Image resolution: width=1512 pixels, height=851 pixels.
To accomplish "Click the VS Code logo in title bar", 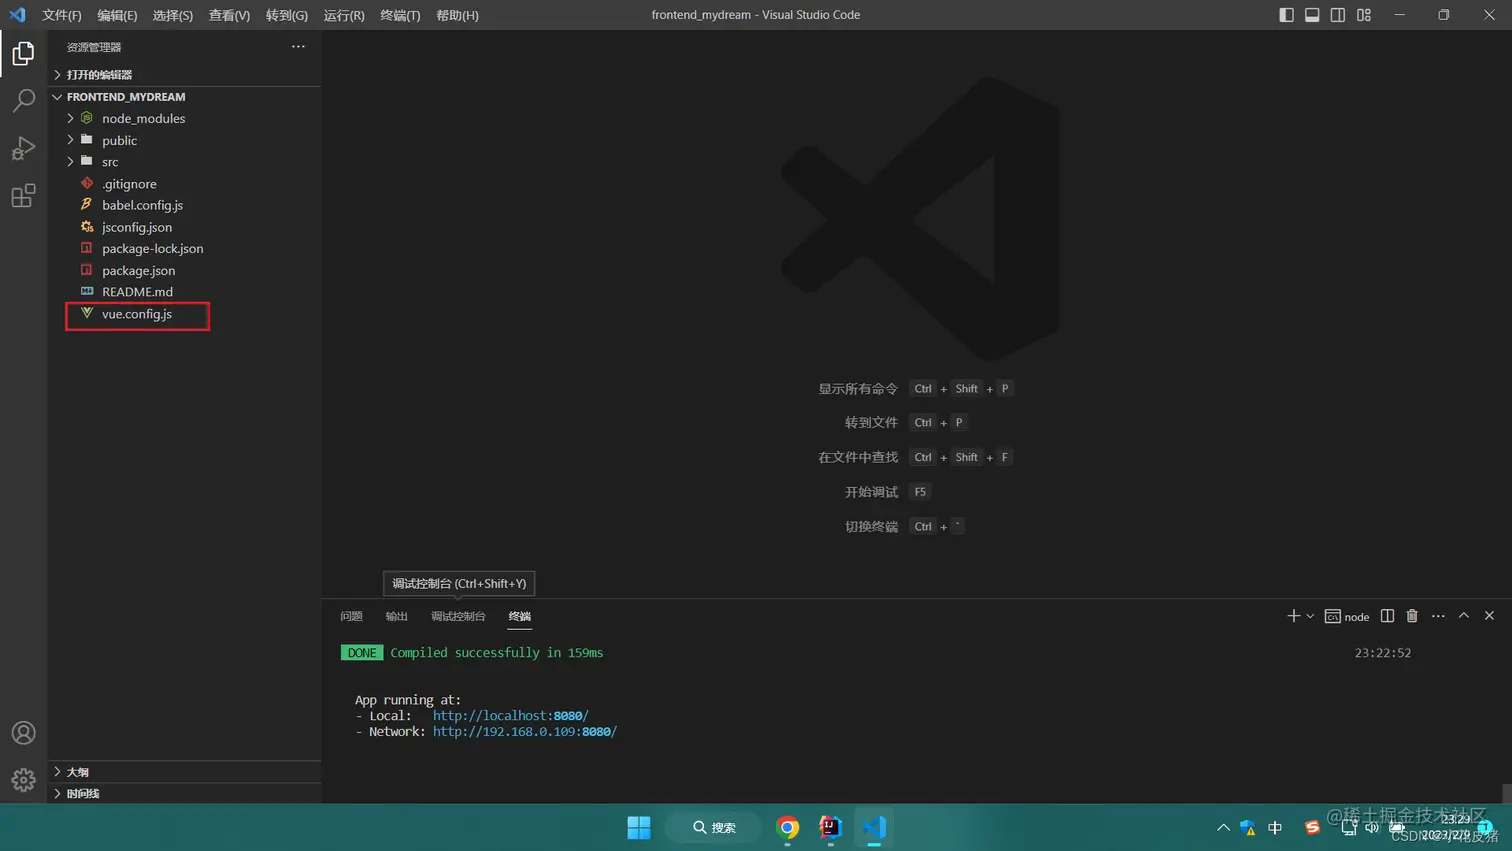I will [x=17, y=15].
